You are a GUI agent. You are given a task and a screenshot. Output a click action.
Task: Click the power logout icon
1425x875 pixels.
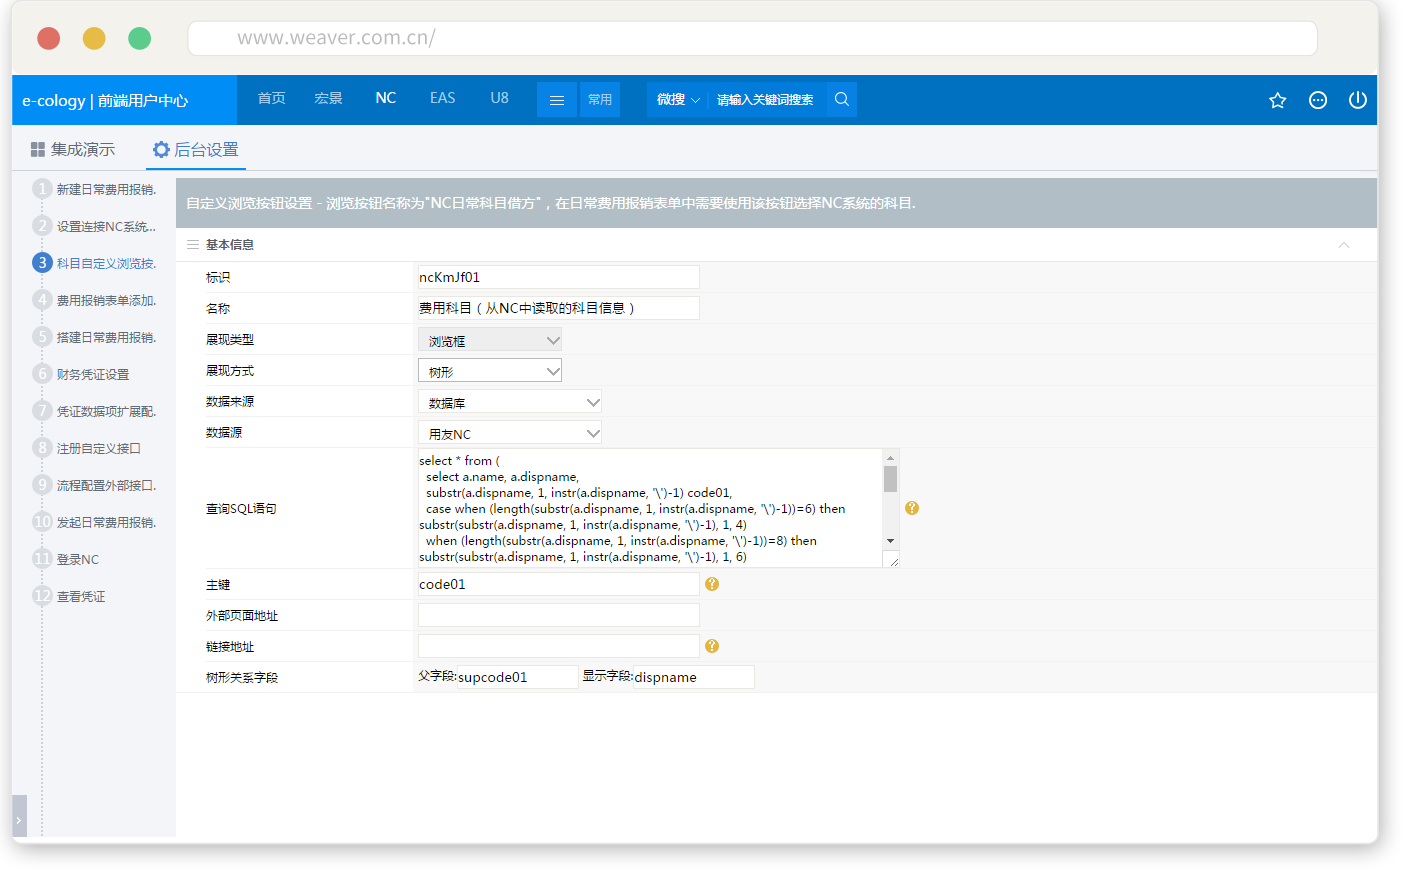click(x=1357, y=100)
